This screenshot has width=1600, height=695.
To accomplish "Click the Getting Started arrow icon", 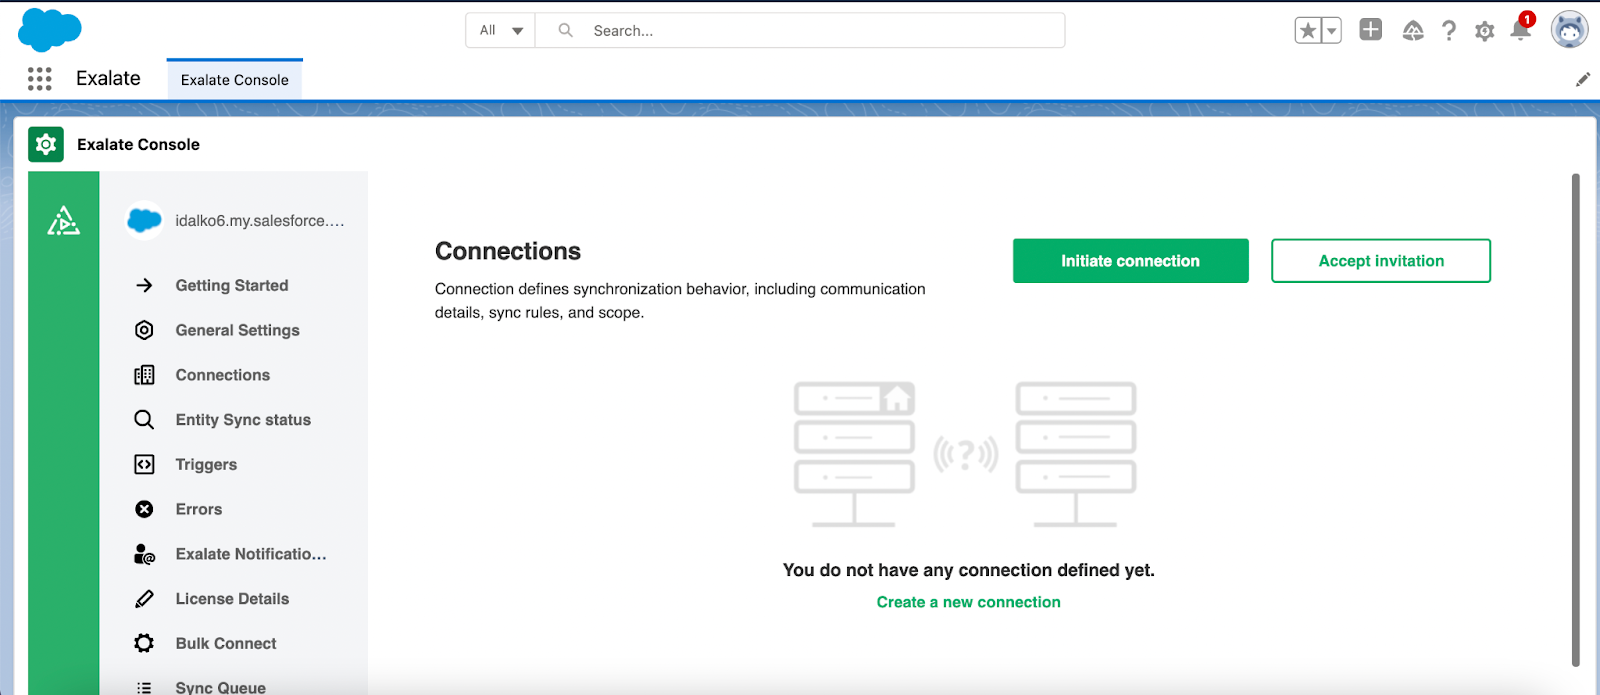I will [144, 285].
